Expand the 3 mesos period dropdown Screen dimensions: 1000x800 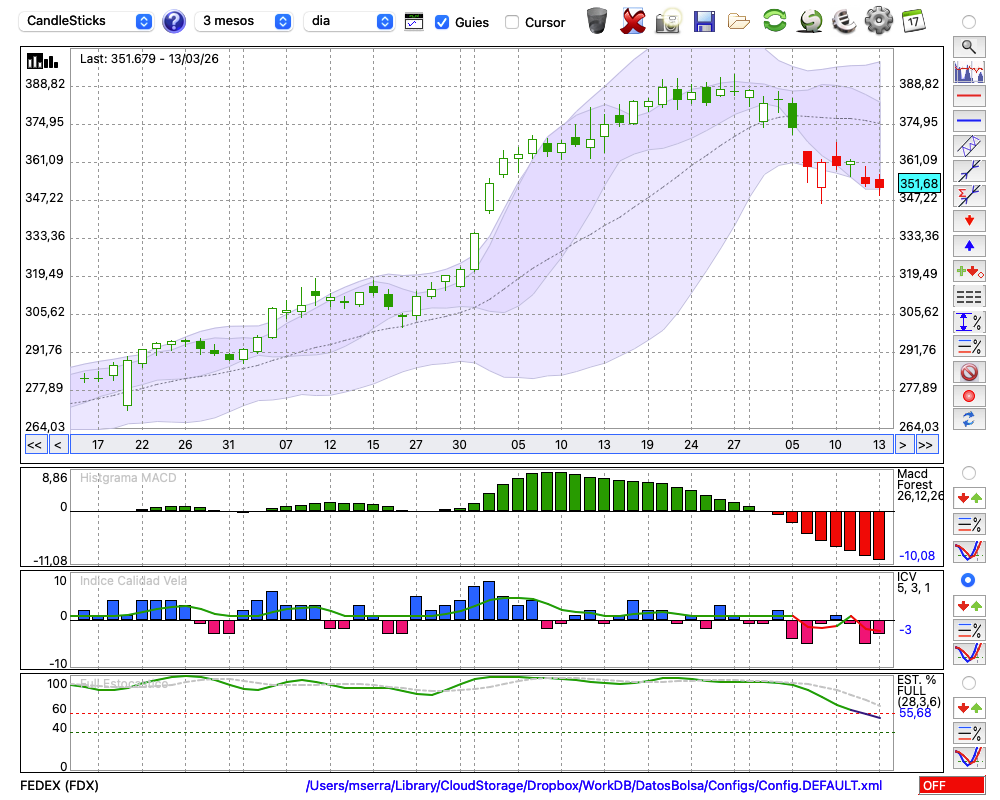(x=244, y=21)
